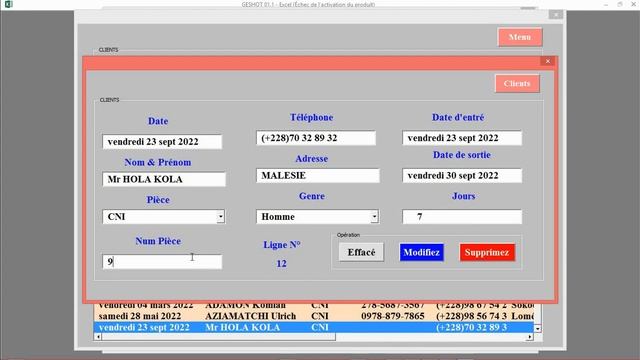The image size is (640, 360).
Task: Focus the Num Pièce field
Action: [x=162, y=262]
